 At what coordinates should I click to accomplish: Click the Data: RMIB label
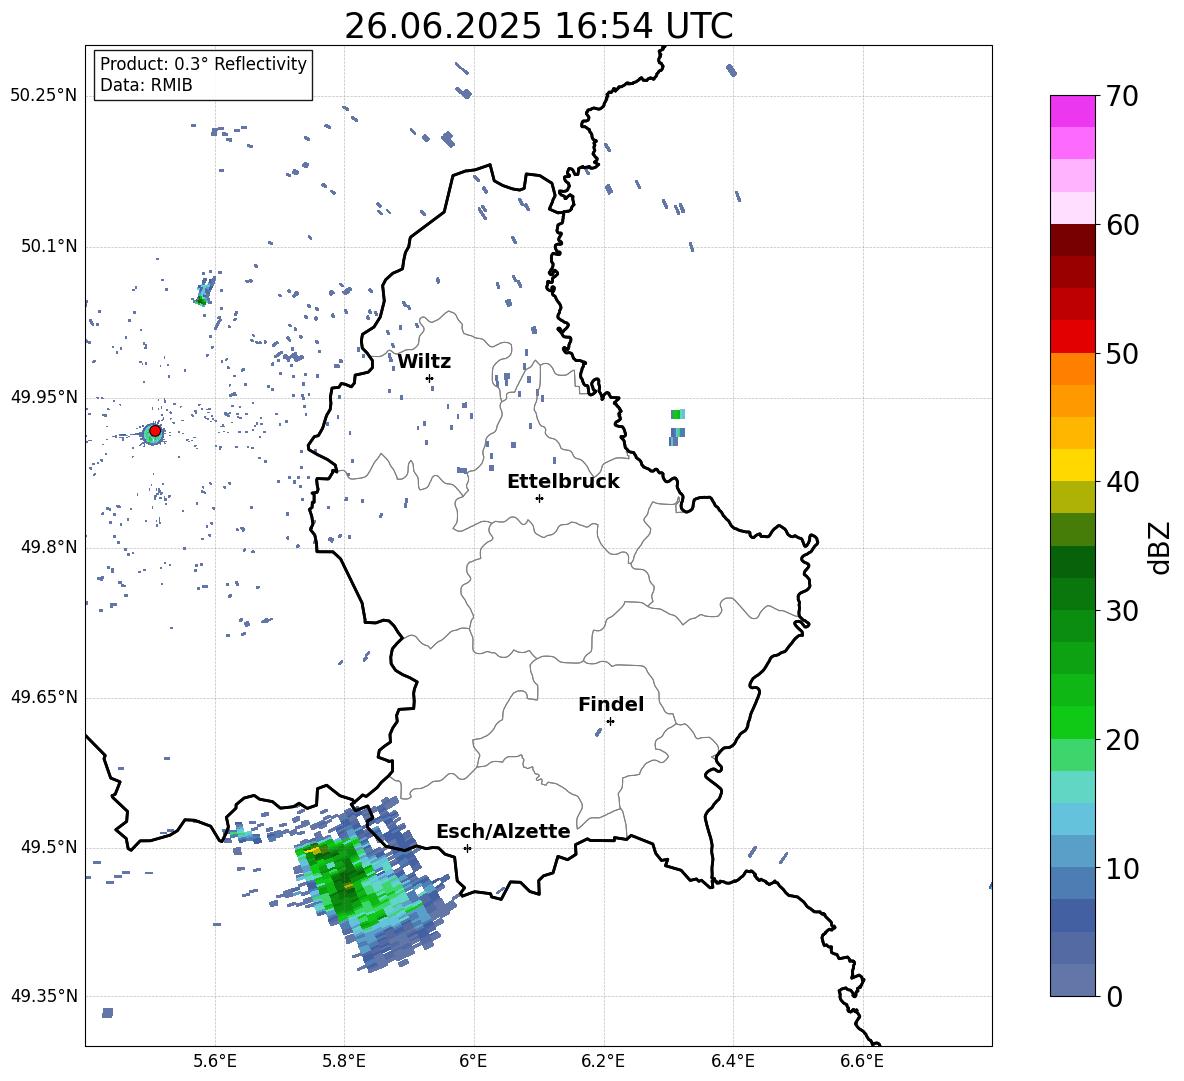146,85
